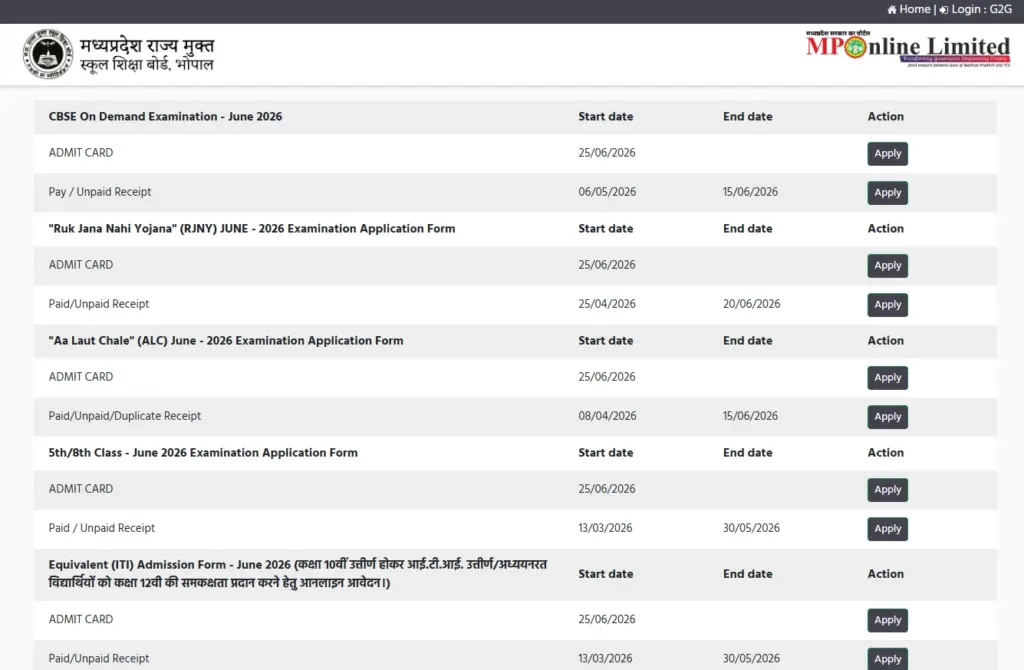Select the Ruk Jana Nahi Yojana section heading

point(251,229)
